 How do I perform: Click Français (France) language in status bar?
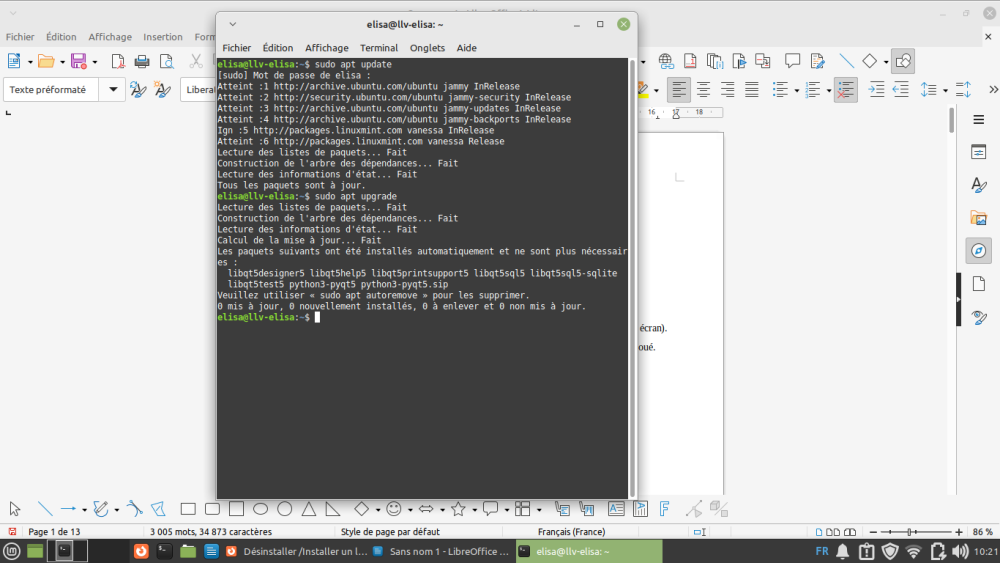571,531
